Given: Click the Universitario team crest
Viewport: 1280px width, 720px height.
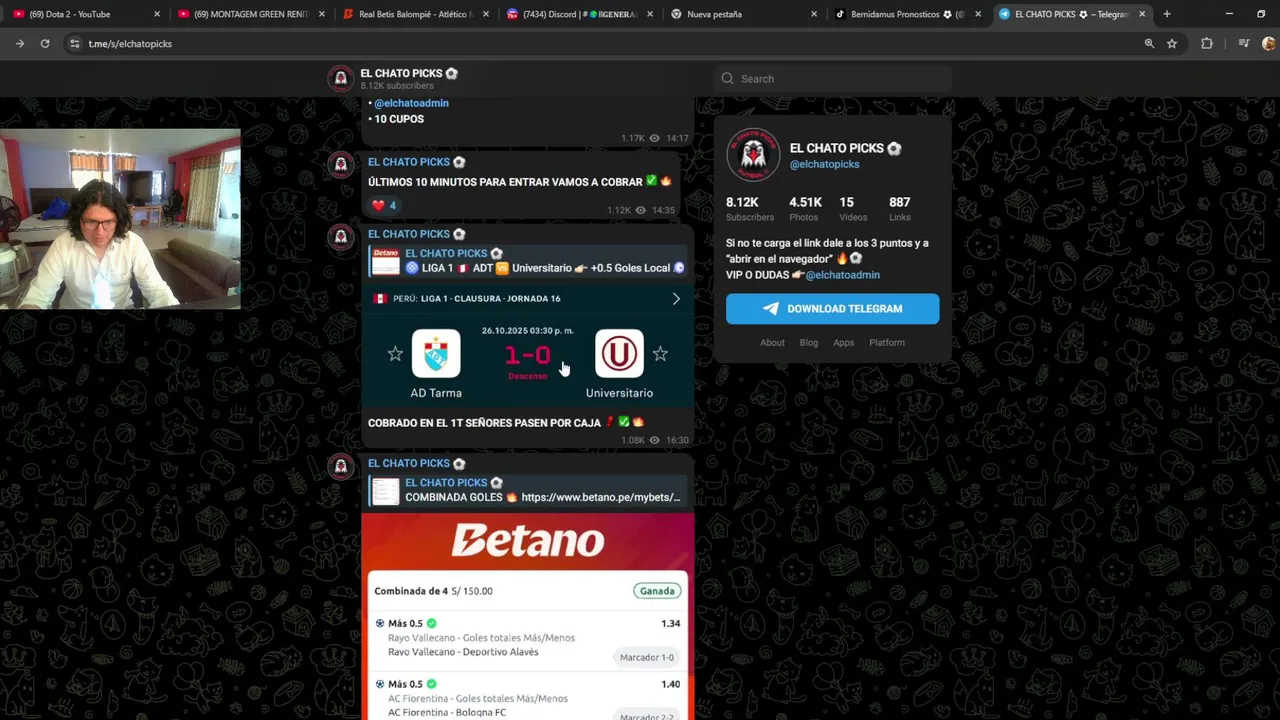Looking at the screenshot, I should (x=619, y=354).
